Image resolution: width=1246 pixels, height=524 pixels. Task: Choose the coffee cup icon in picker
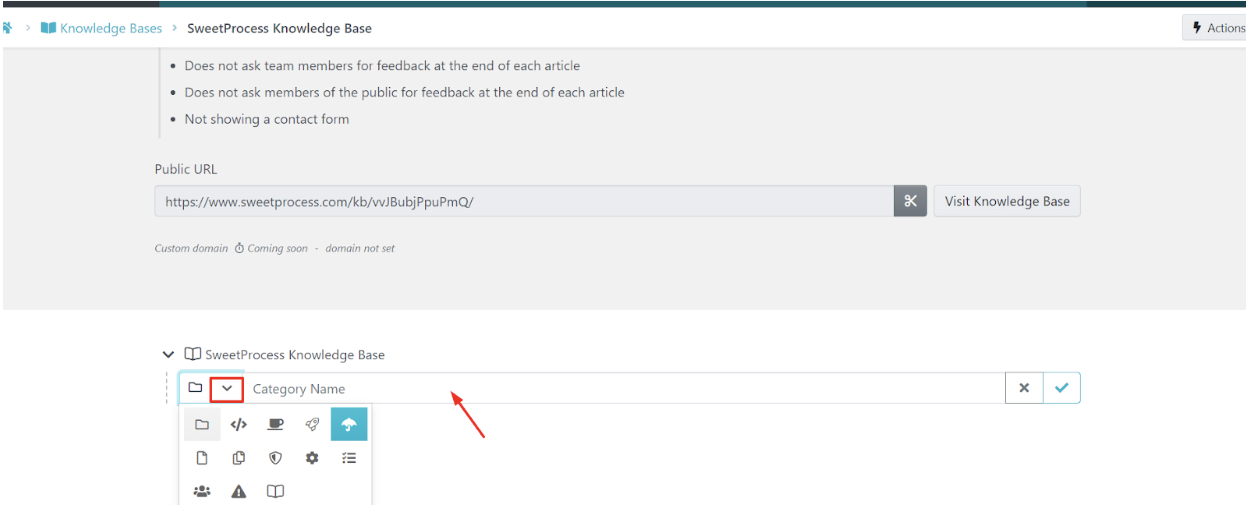pyautogui.click(x=275, y=424)
